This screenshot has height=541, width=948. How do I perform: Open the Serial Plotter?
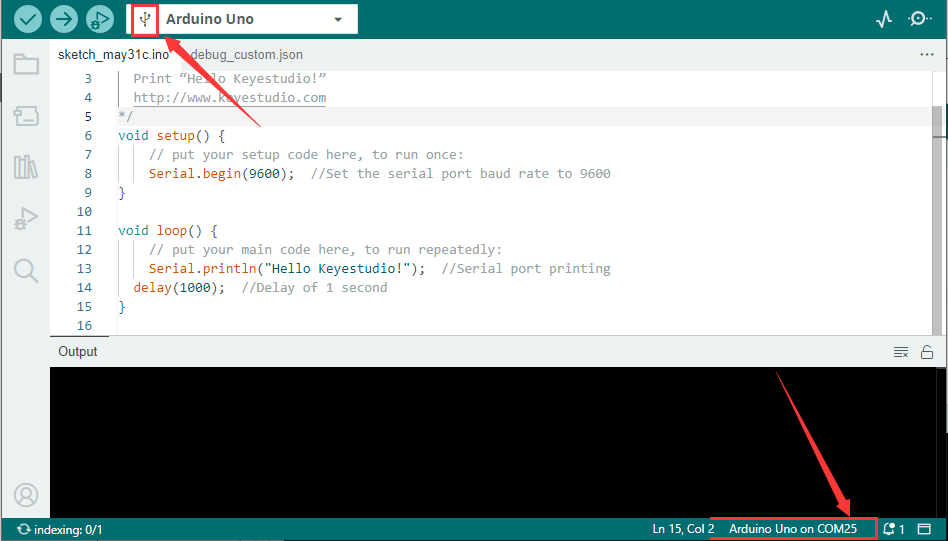tap(884, 19)
